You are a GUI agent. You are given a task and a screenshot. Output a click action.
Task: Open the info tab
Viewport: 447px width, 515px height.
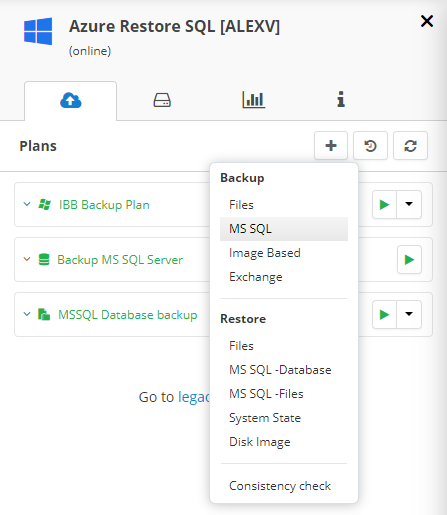point(341,99)
